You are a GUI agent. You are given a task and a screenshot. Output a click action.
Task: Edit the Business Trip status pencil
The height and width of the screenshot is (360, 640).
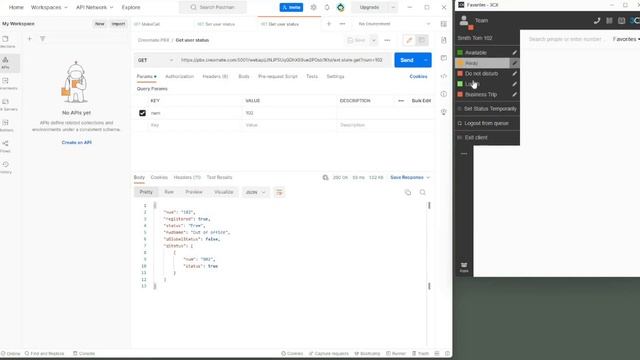tap(514, 94)
